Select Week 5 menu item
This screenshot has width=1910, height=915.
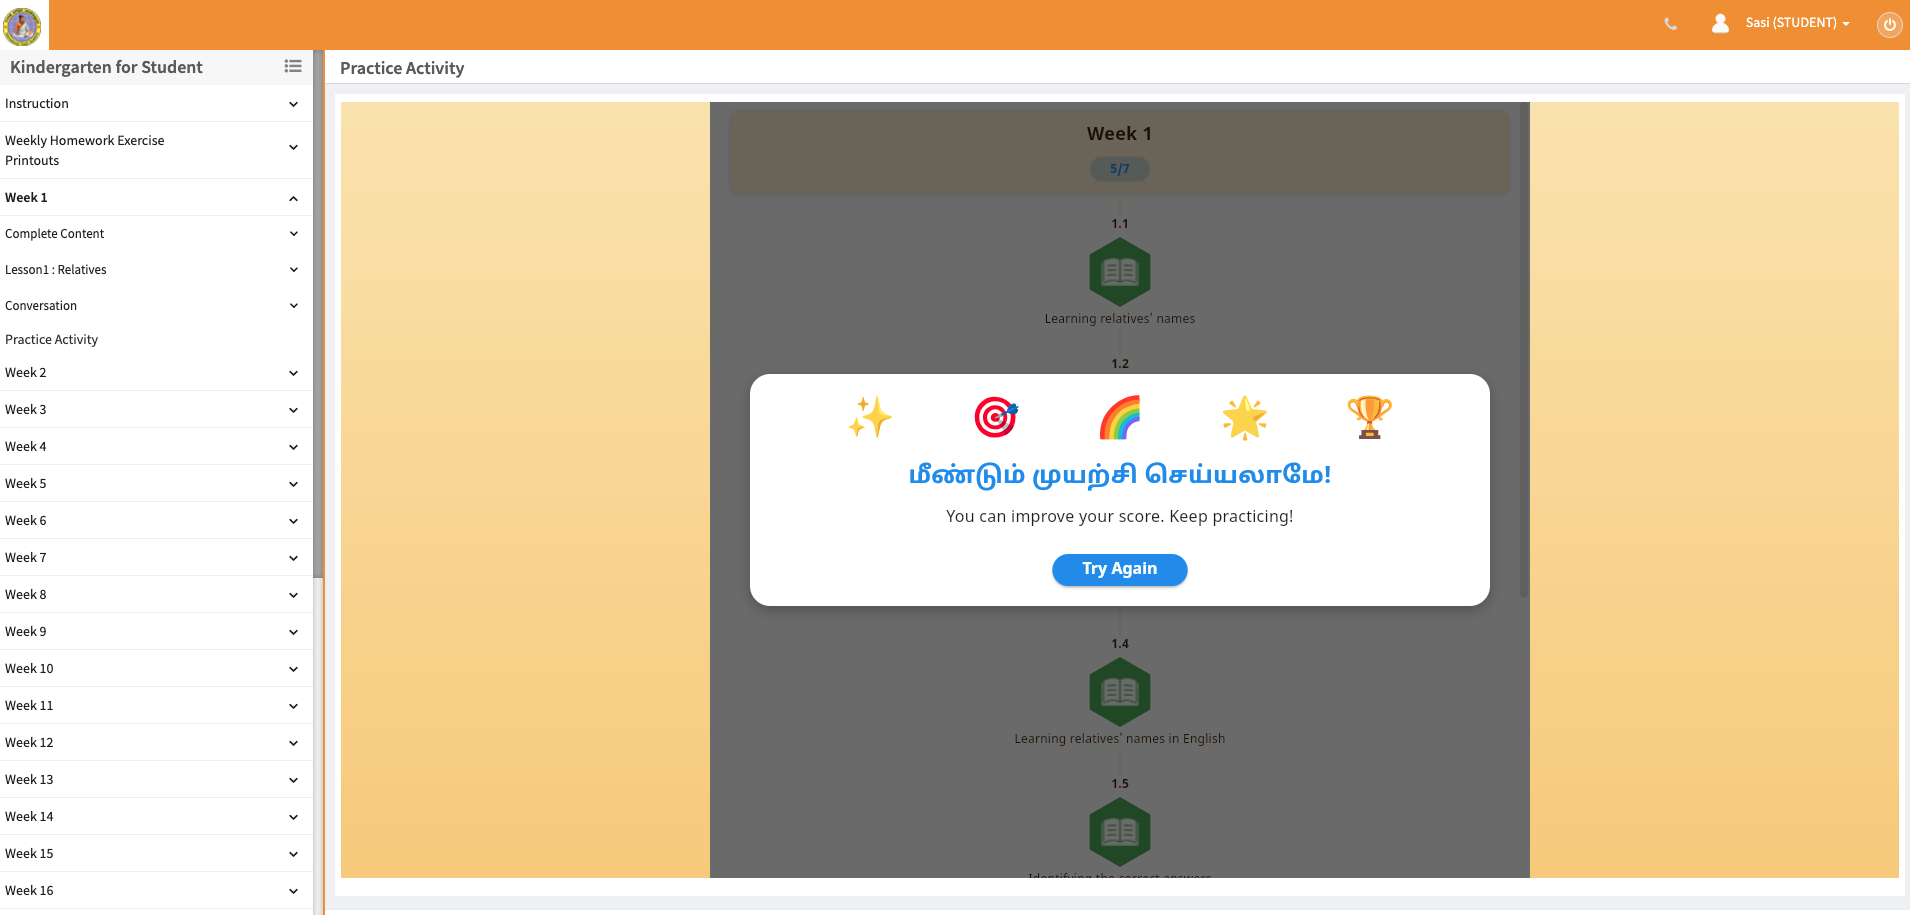tap(156, 484)
